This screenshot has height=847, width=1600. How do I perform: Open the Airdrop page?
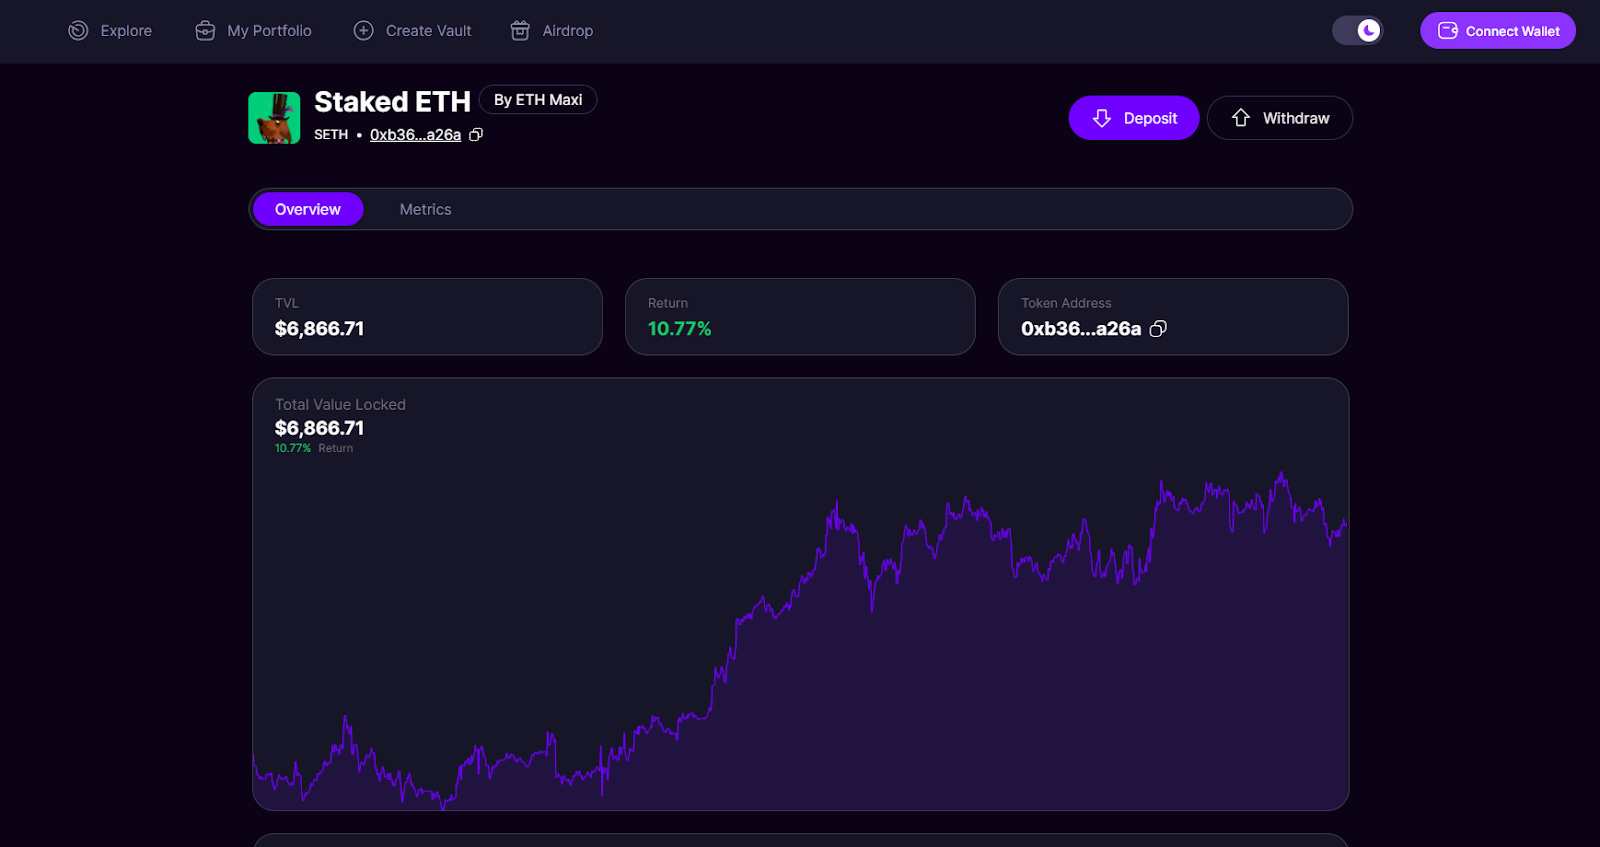click(552, 31)
